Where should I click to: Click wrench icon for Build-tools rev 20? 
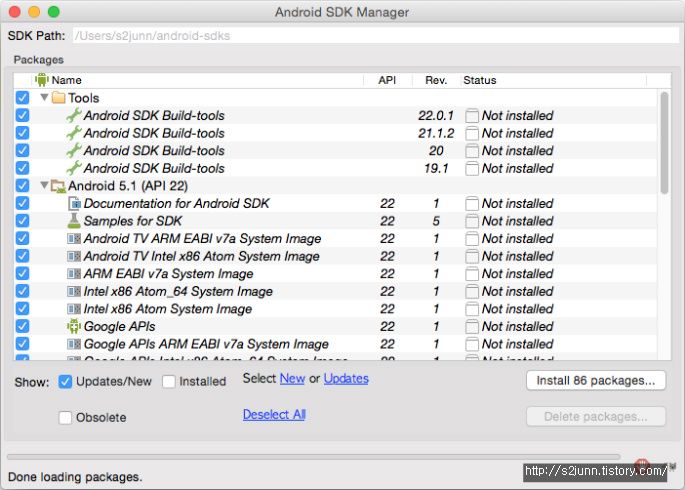point(74,150)
